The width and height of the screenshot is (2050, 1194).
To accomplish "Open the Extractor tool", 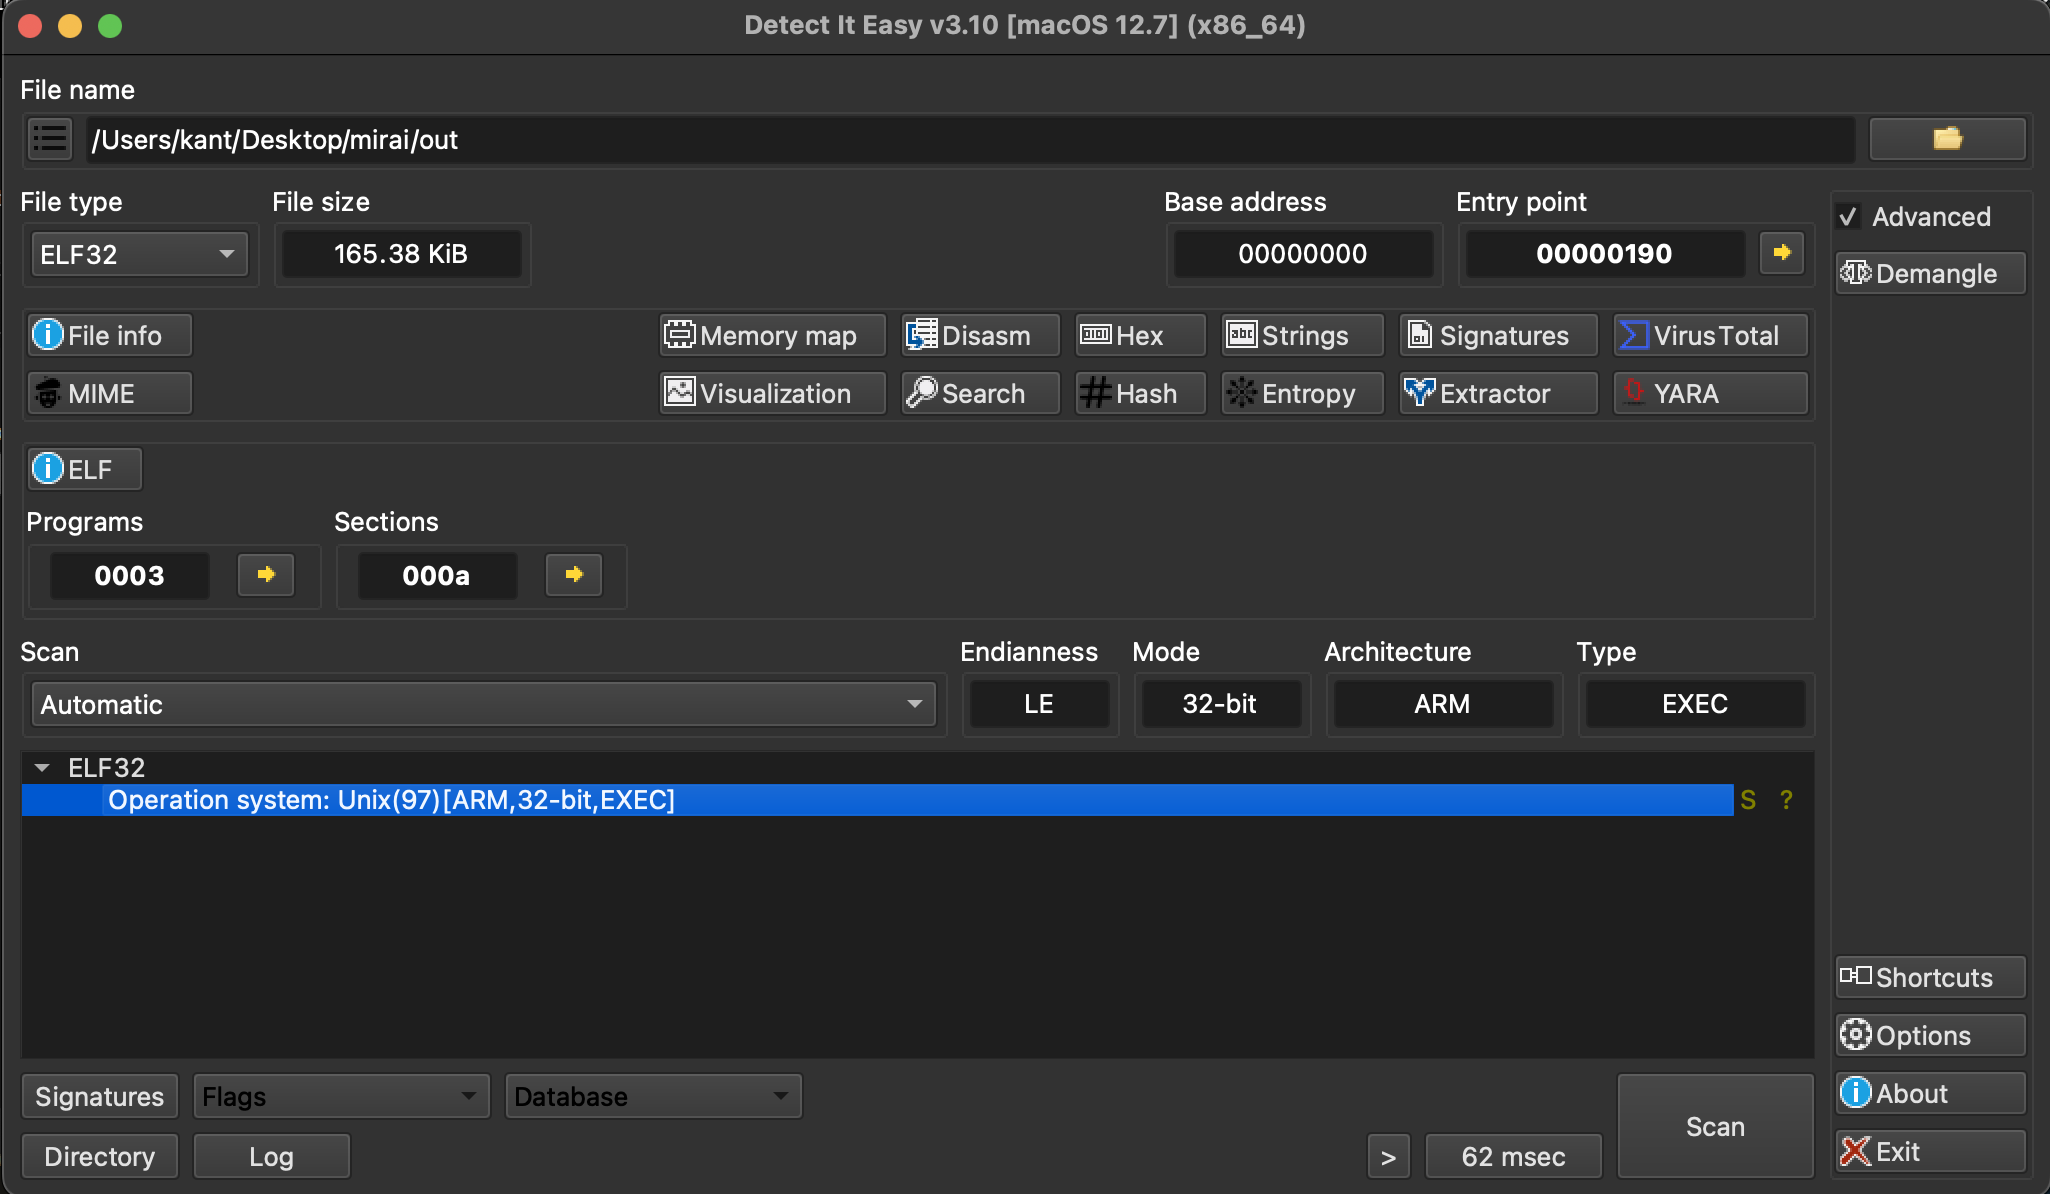I will point(1498,393).
